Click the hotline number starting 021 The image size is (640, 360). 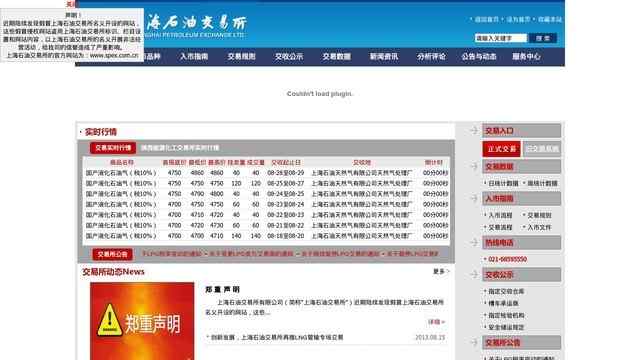(507, 259)
